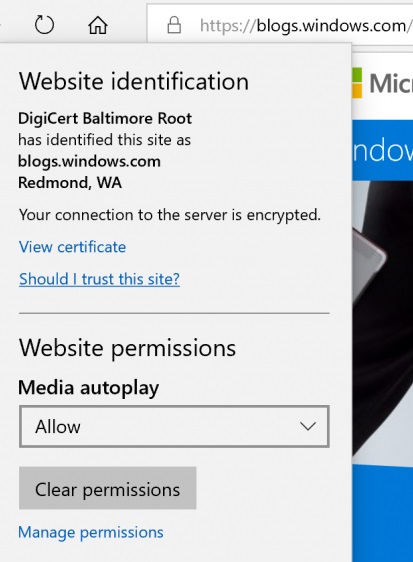Click the blue Windows blog banner
The image size is (413, 562).
383,150
